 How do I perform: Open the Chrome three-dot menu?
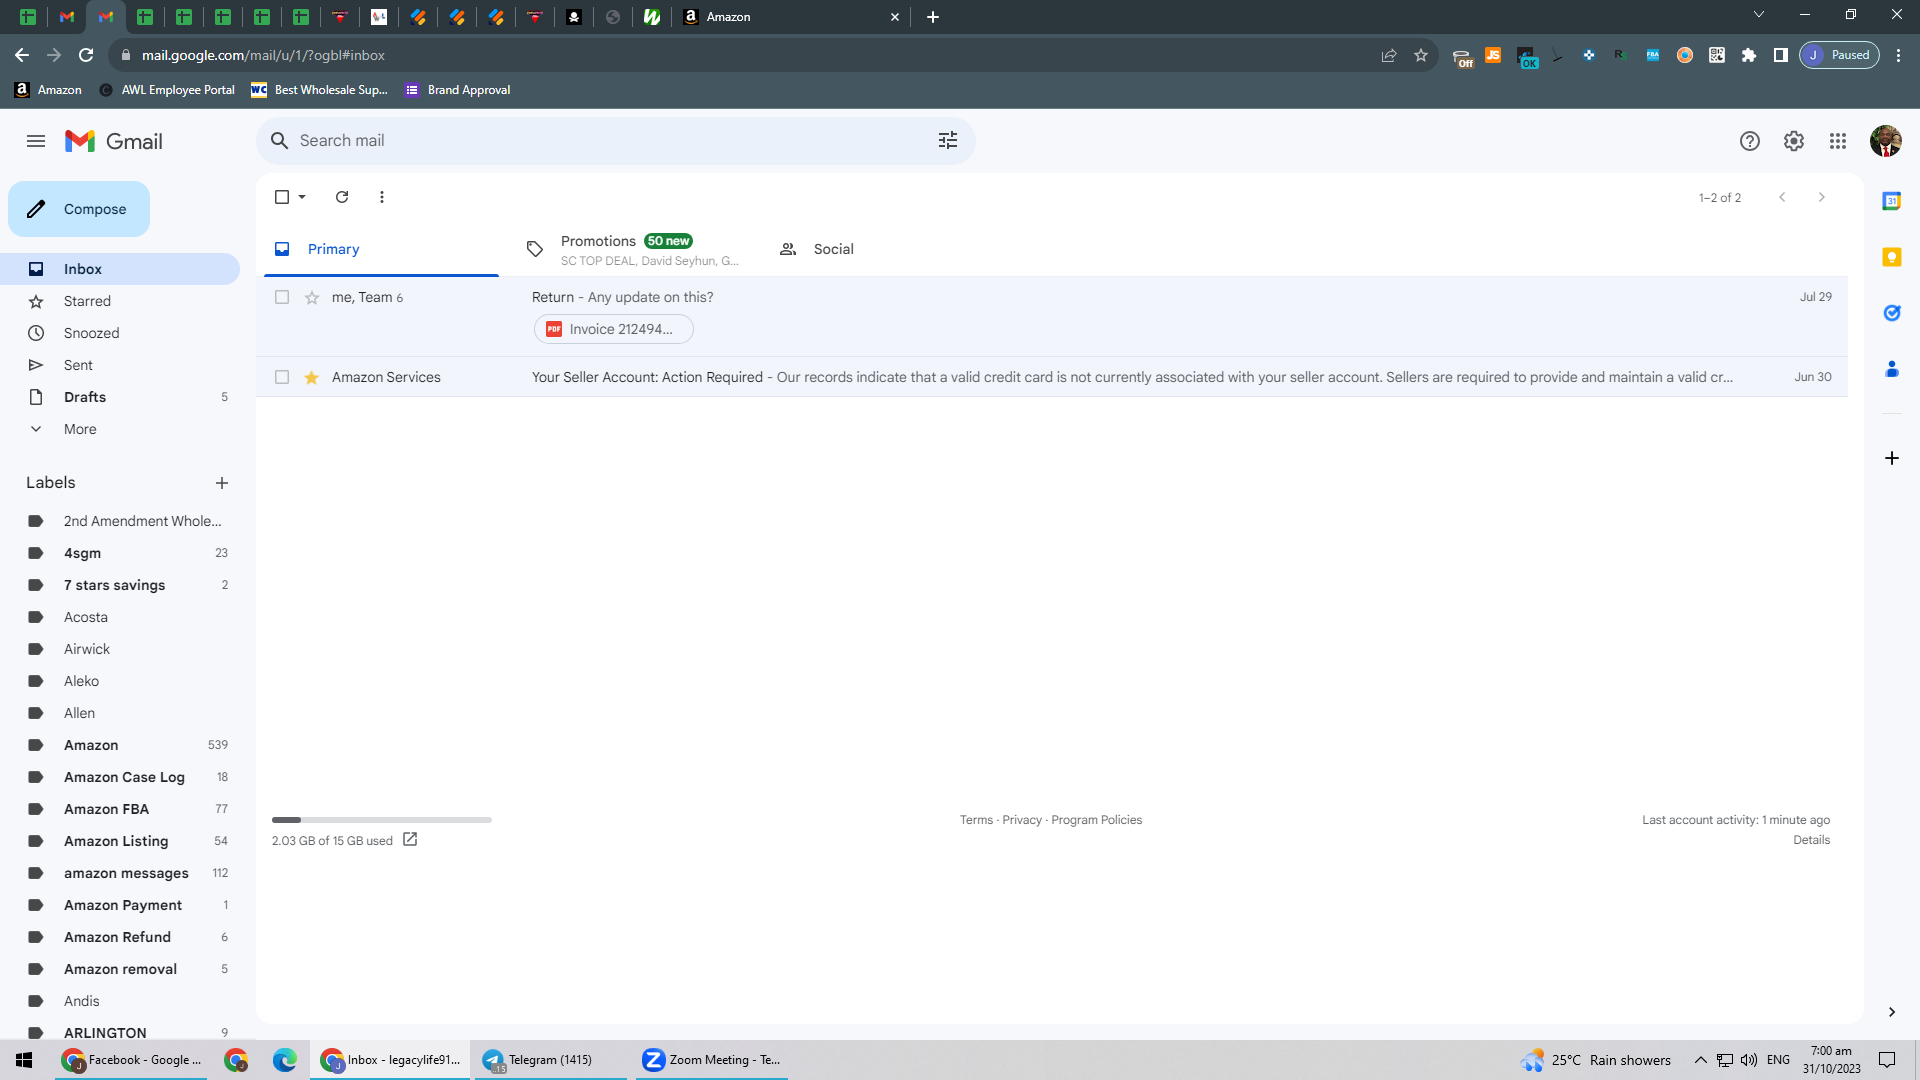pyautogui.click(x=1899, y=55)
